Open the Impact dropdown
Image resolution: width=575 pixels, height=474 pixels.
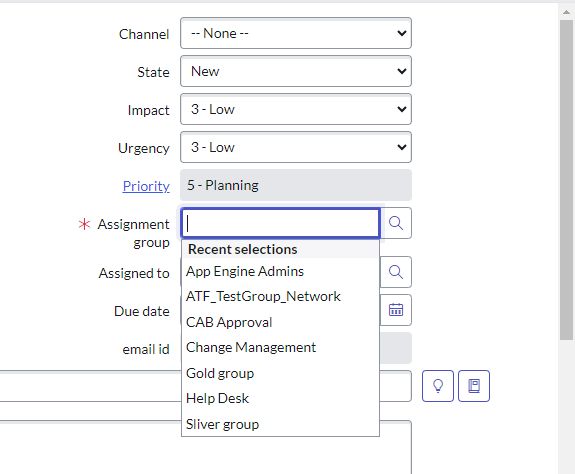pyautogui.click(x=296, y=109)
